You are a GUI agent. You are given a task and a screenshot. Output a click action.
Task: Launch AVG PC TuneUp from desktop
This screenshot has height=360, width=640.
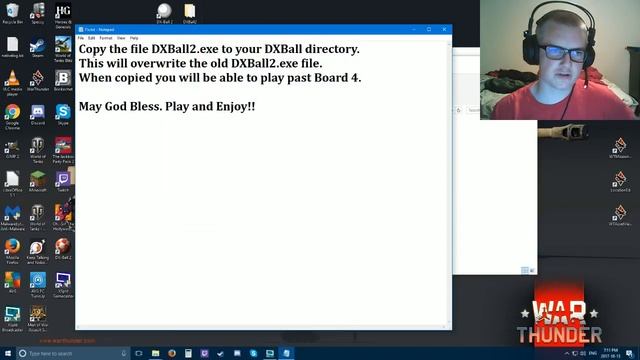[38, 284]
